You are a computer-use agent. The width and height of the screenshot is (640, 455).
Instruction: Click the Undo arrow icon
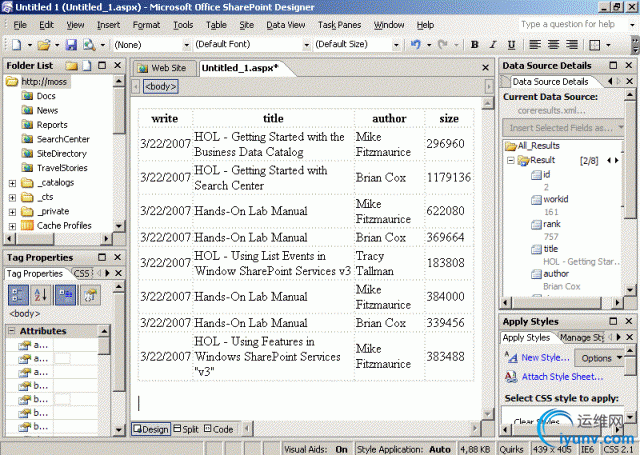(416, 45)
